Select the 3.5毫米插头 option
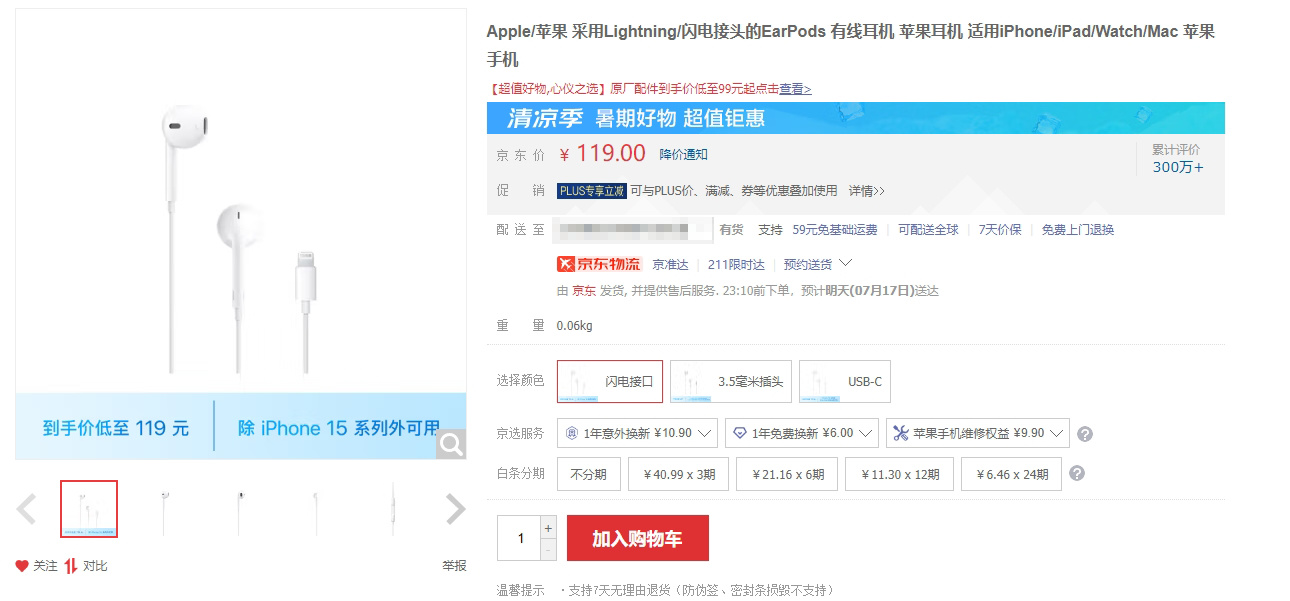 (x=731, y=381)
